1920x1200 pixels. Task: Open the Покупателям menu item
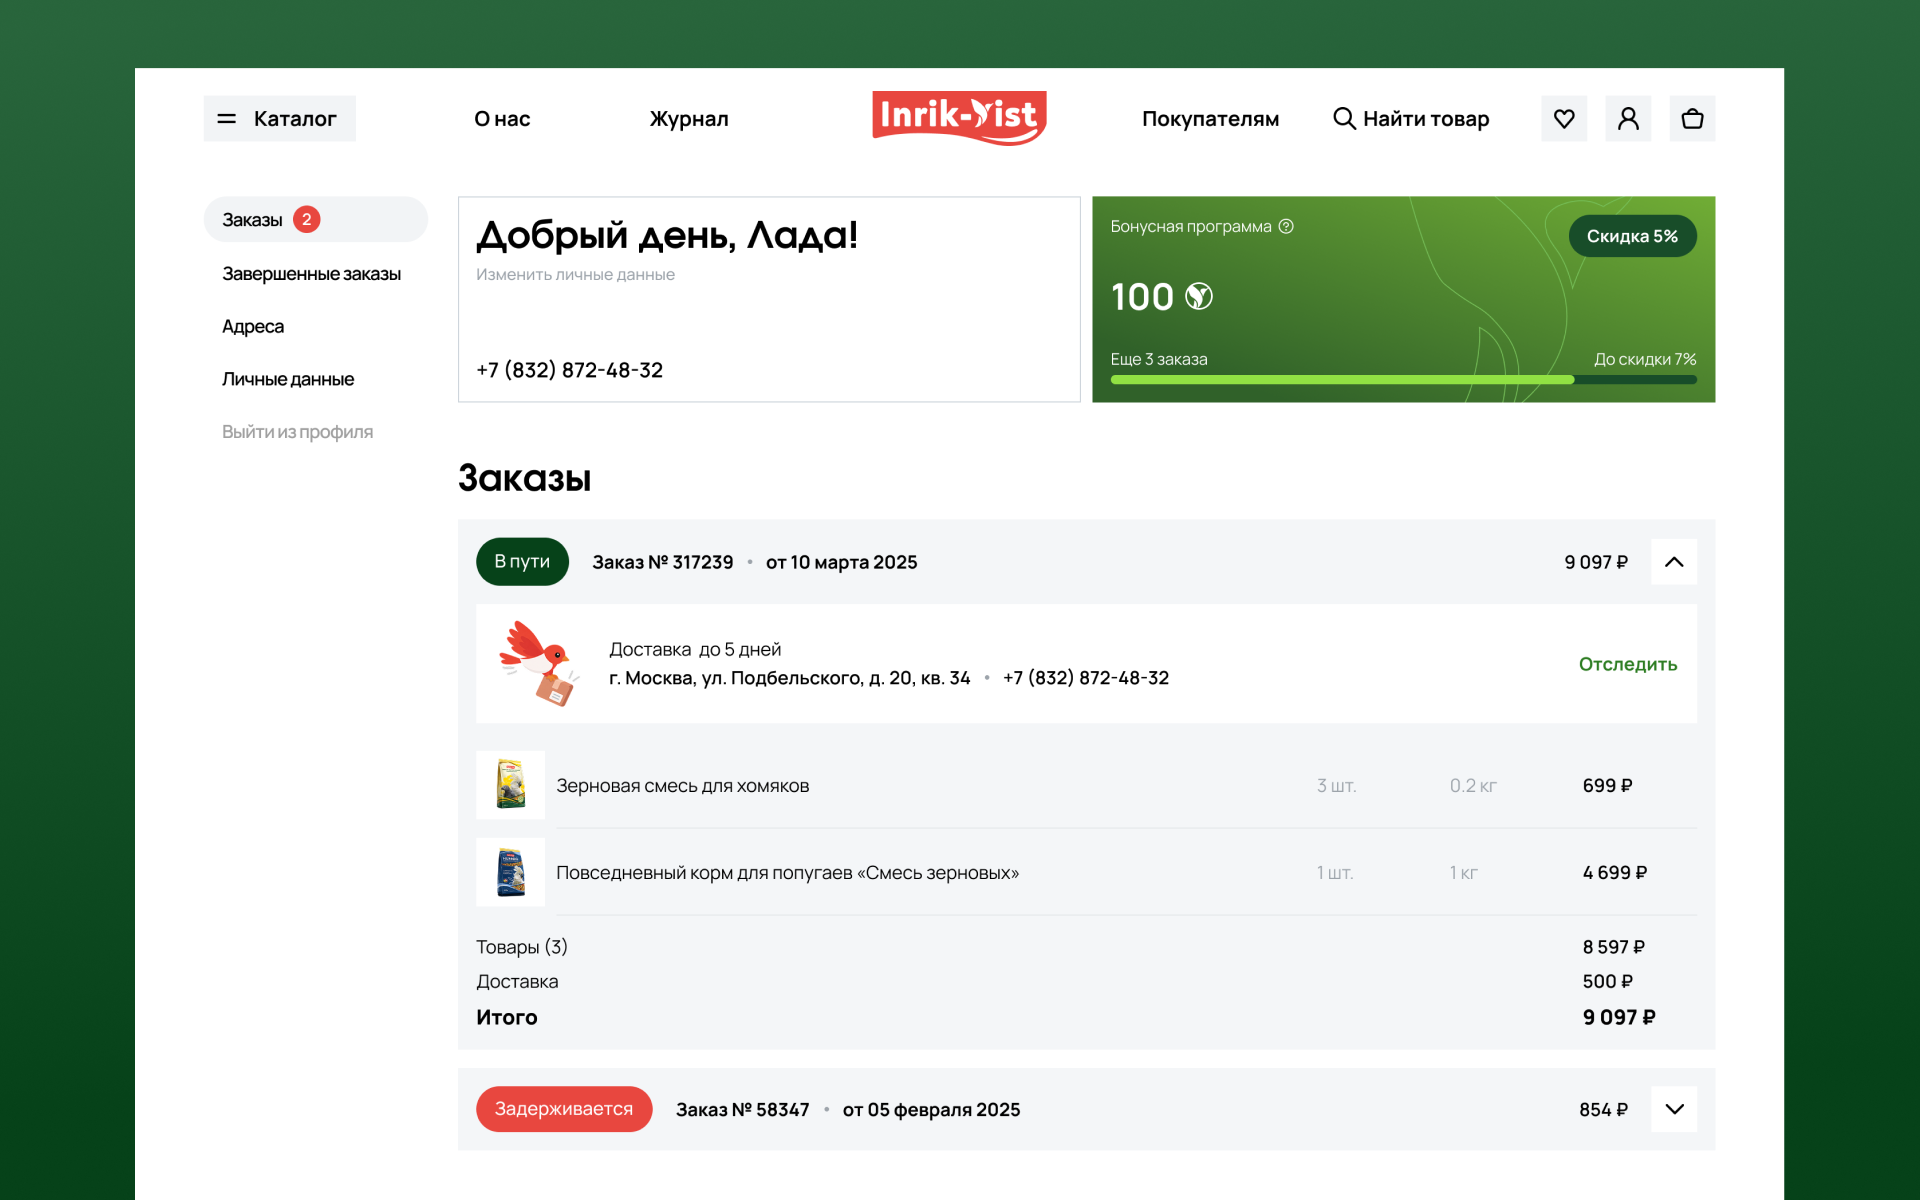pyautogui.click(x=1210, y=119)
